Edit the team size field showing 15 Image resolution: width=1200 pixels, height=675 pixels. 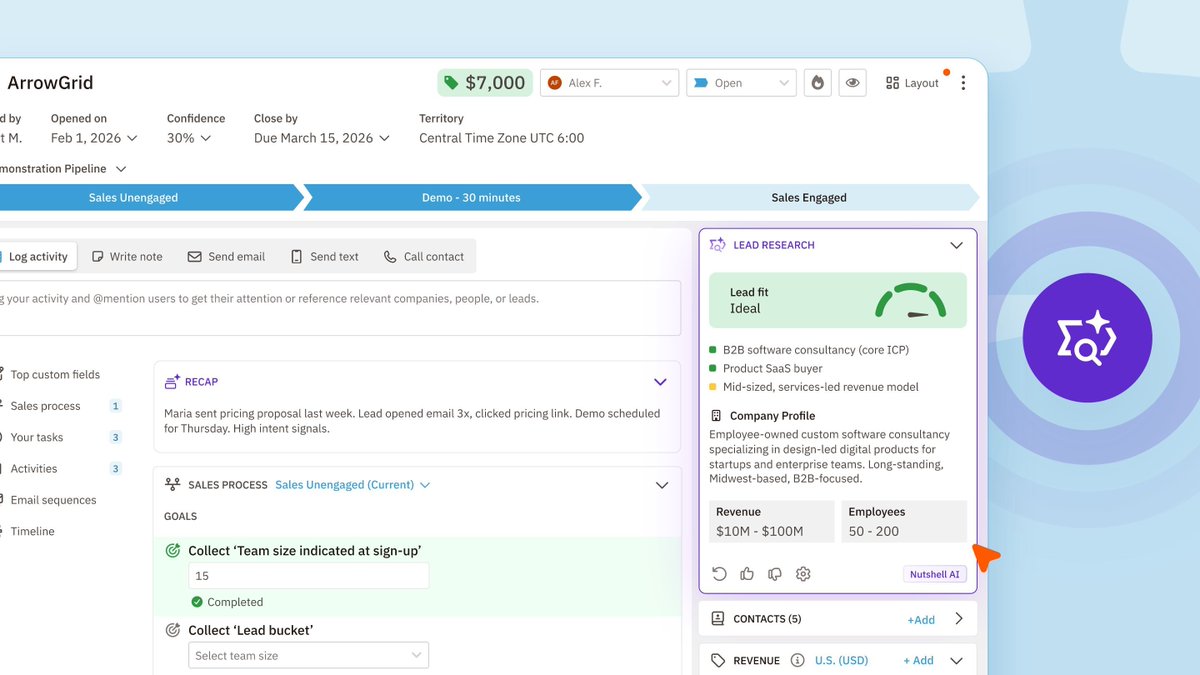[308, 576]
